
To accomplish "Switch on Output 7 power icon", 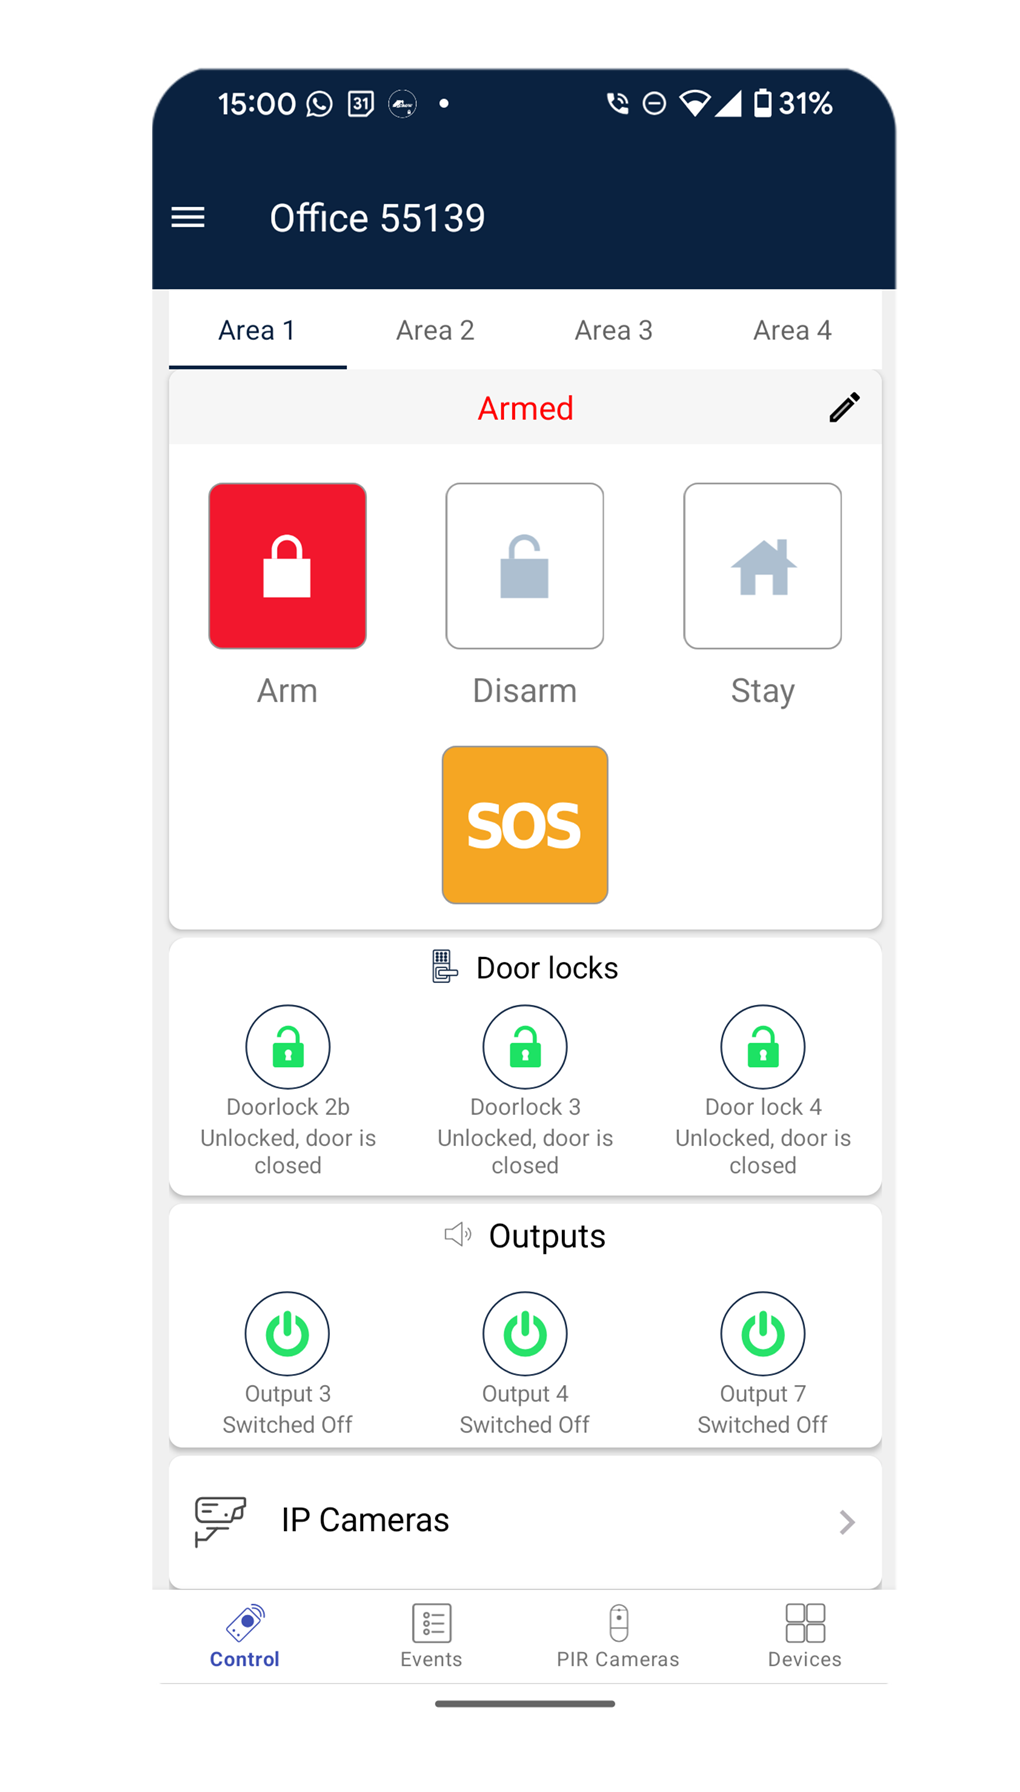I will [x=763, y=1334].
